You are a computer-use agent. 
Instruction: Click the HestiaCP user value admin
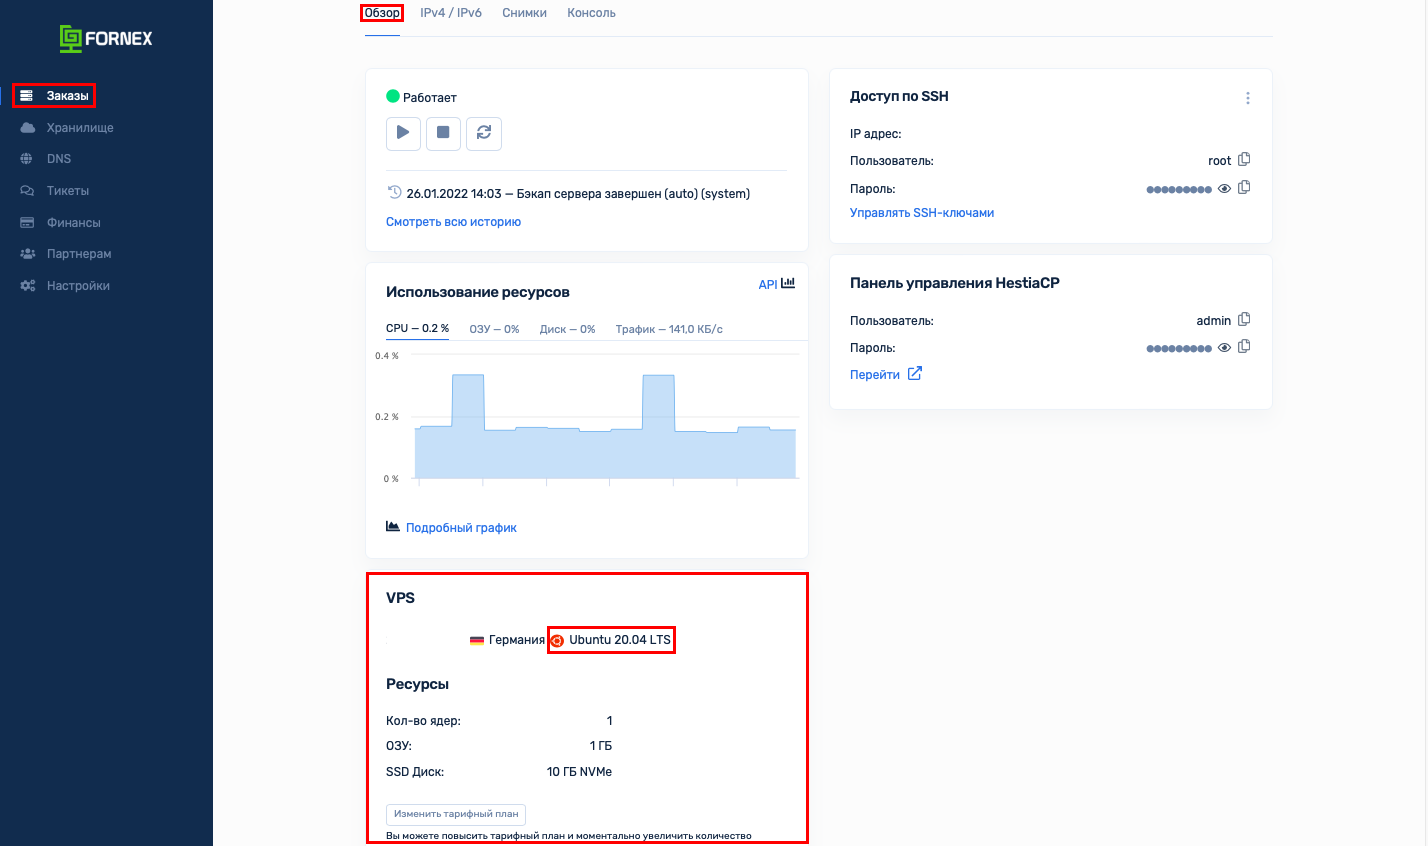[1213, 321]
